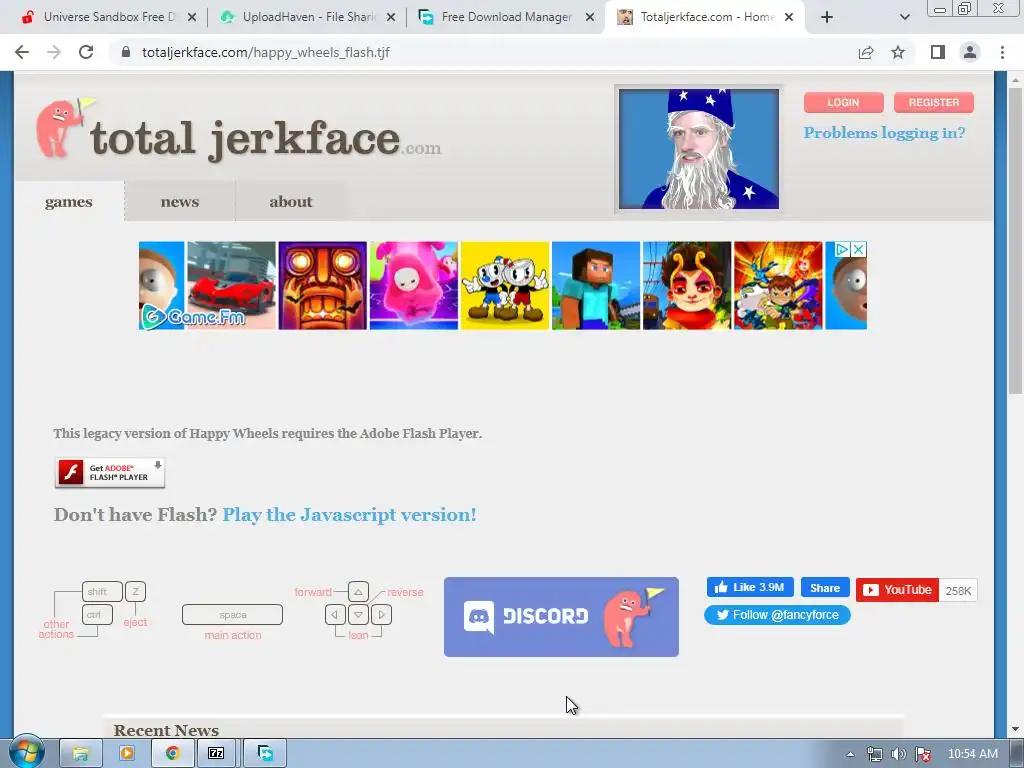Click the Recent News heading

[x=166, y=730]
